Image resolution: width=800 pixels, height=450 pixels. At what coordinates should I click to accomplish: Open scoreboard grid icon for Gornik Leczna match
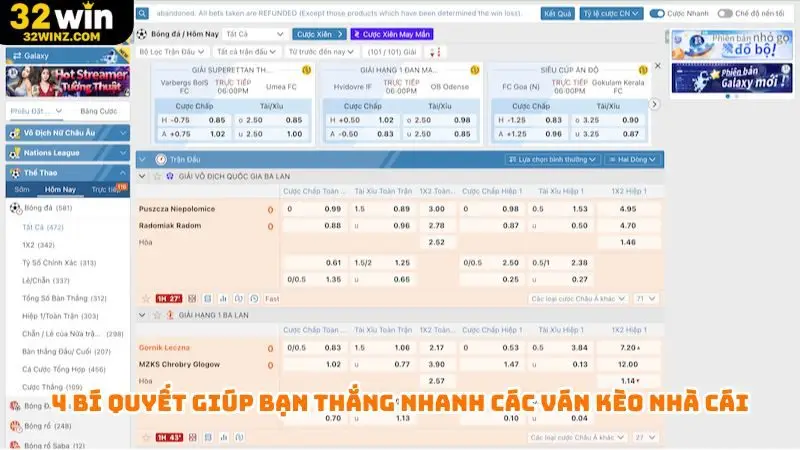(x=192, y=437)
